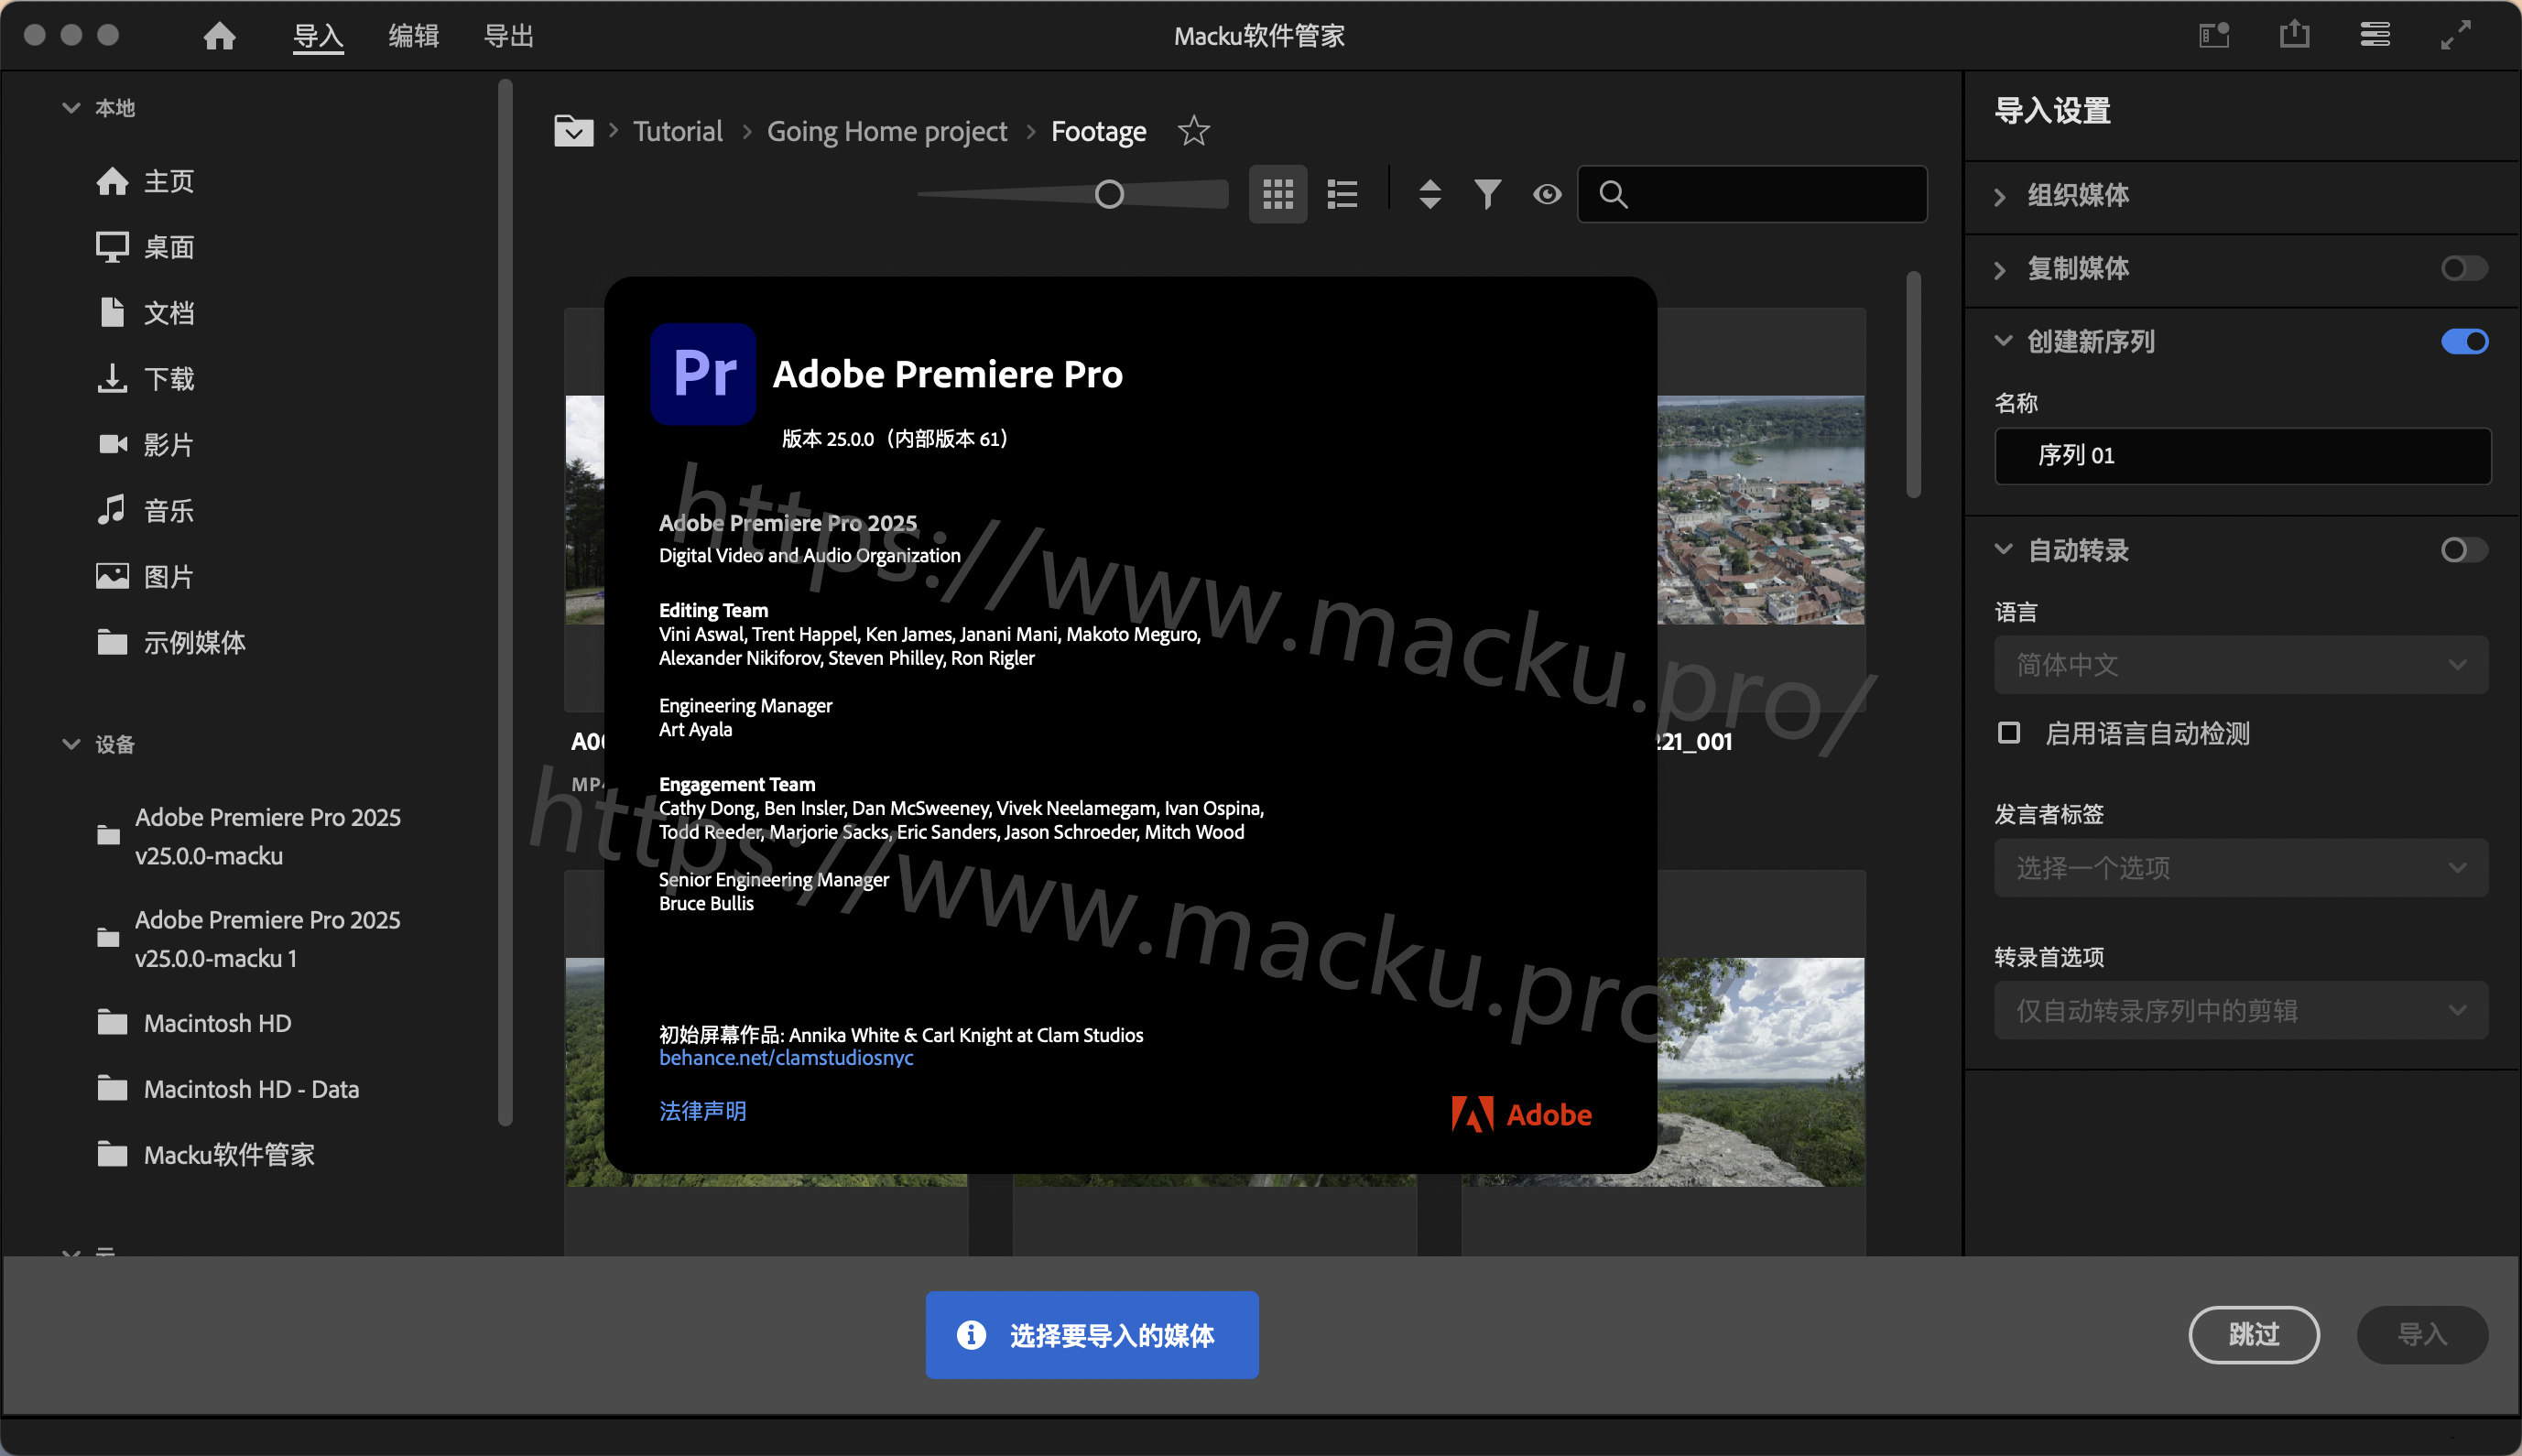Open the workspaces icon in header
Image resolution: width=2522 pixels, height=1456 pixels.
pos(2214,36)
